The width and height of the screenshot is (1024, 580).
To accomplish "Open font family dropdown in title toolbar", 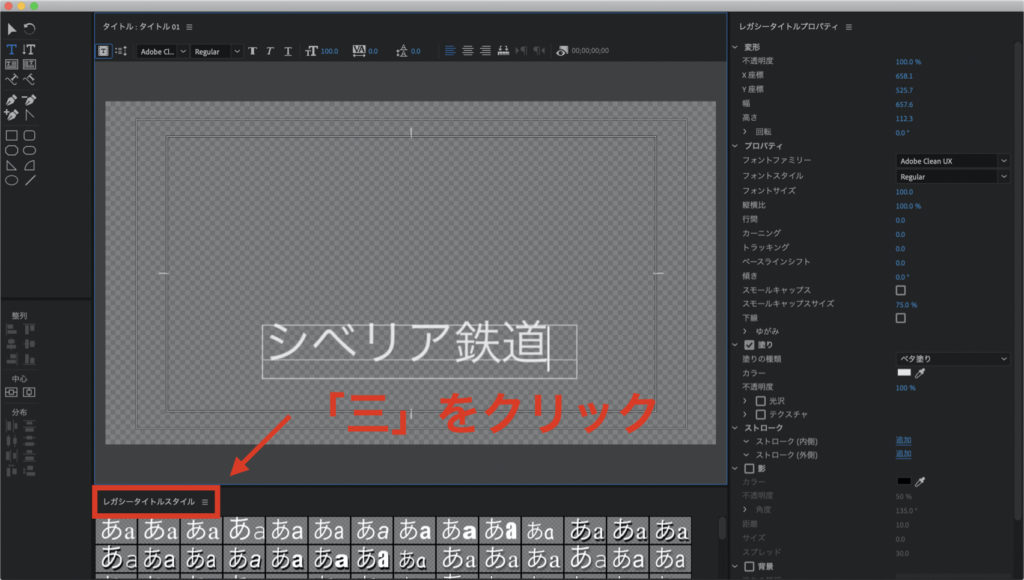I will pyautogui.click(x=163, y=52).
